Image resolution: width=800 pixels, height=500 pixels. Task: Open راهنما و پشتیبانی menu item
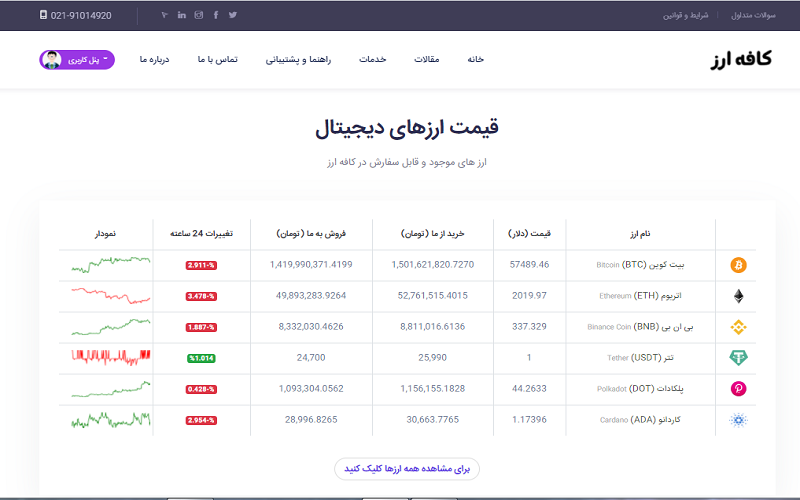click(298, 60)
